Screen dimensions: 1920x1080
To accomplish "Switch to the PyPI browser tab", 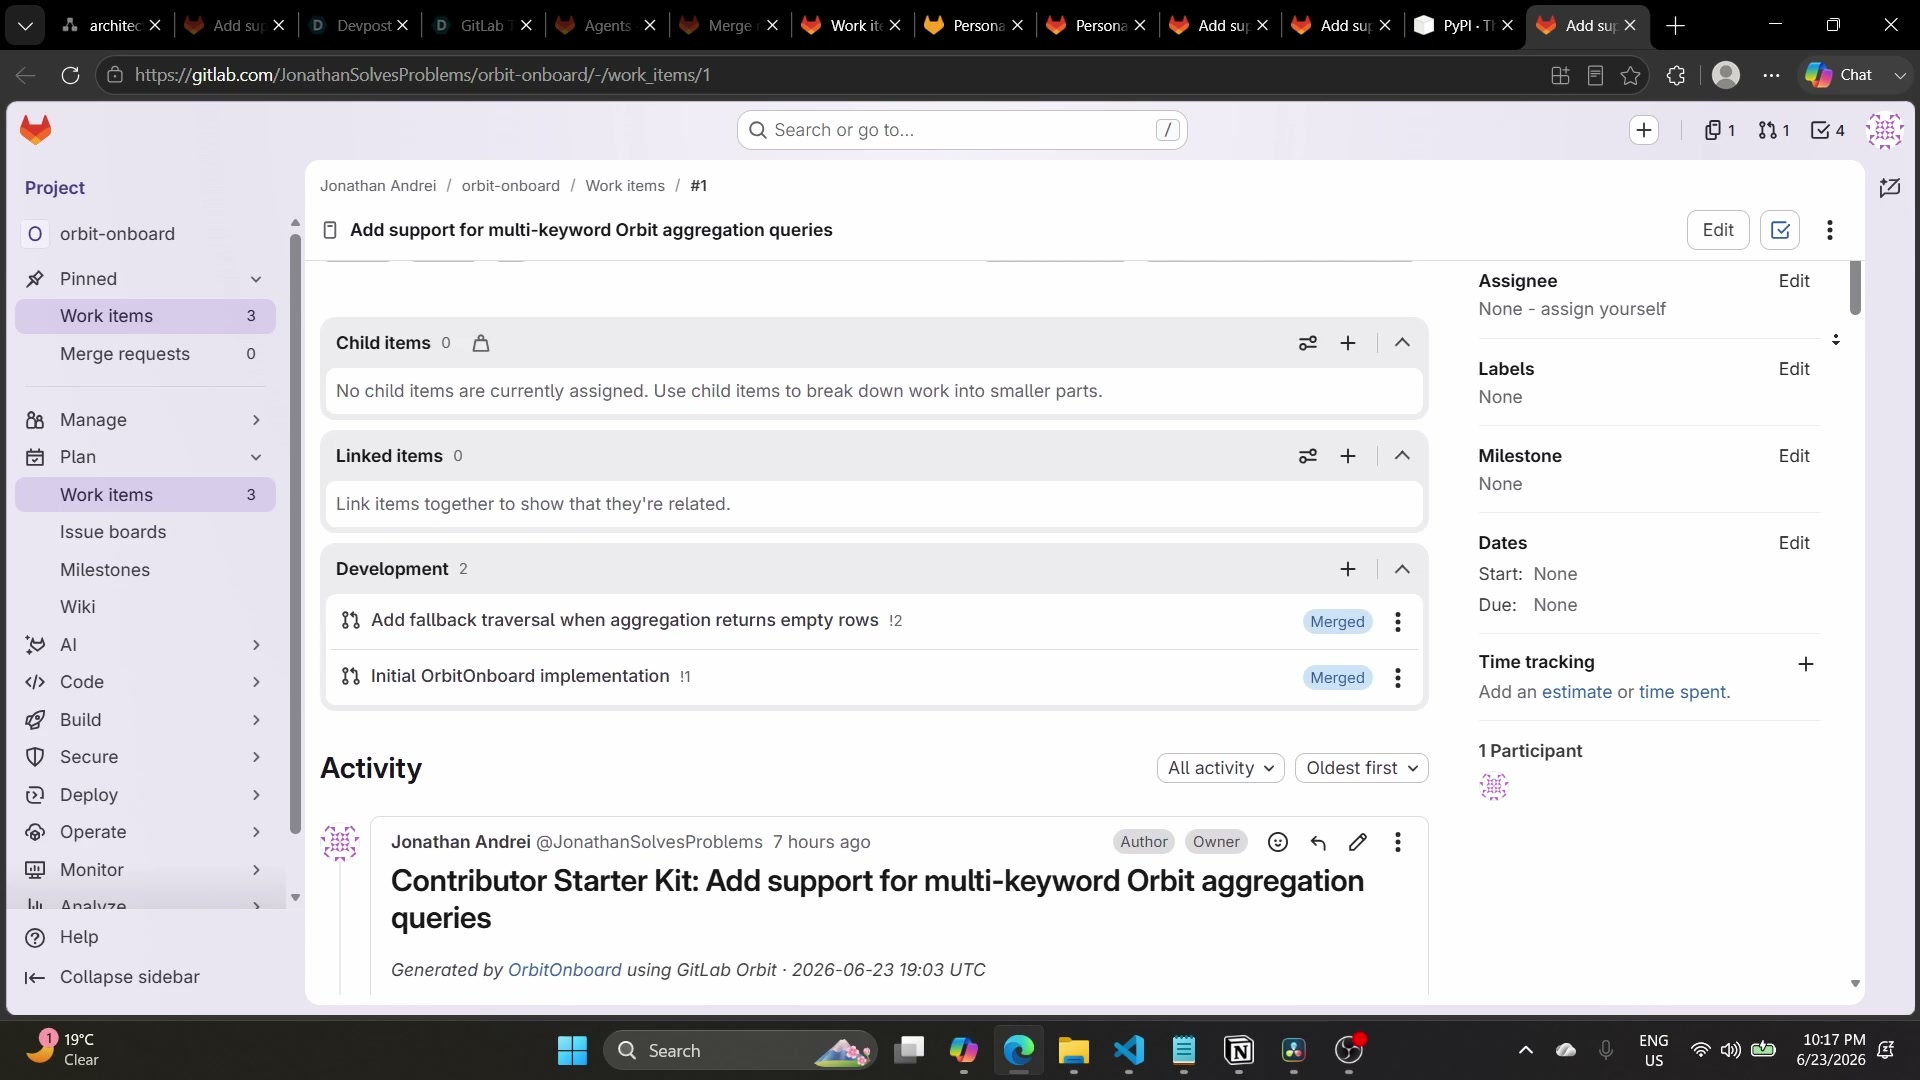I will [x=1464, y=26].
